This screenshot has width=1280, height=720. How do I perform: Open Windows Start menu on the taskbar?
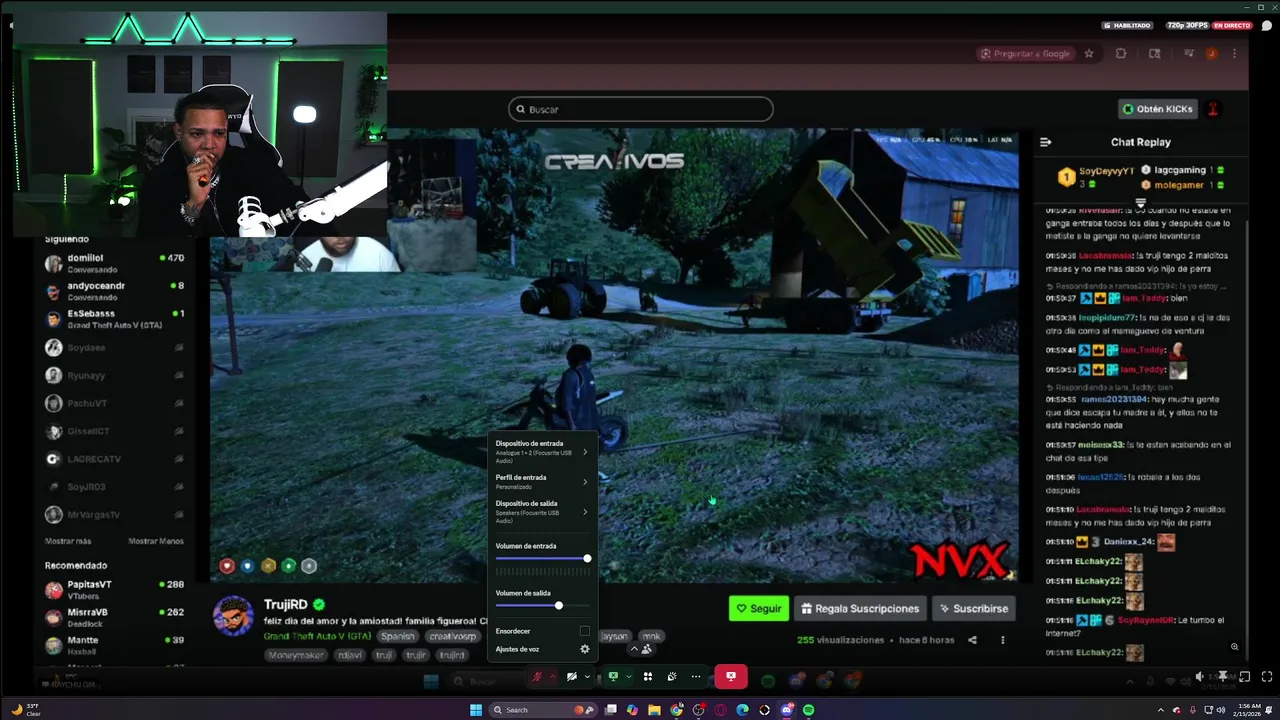pos(476,710)
